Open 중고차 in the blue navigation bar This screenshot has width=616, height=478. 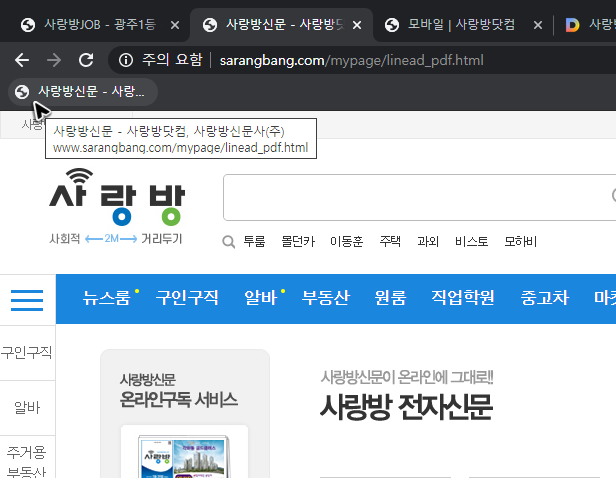pos(544,298)
